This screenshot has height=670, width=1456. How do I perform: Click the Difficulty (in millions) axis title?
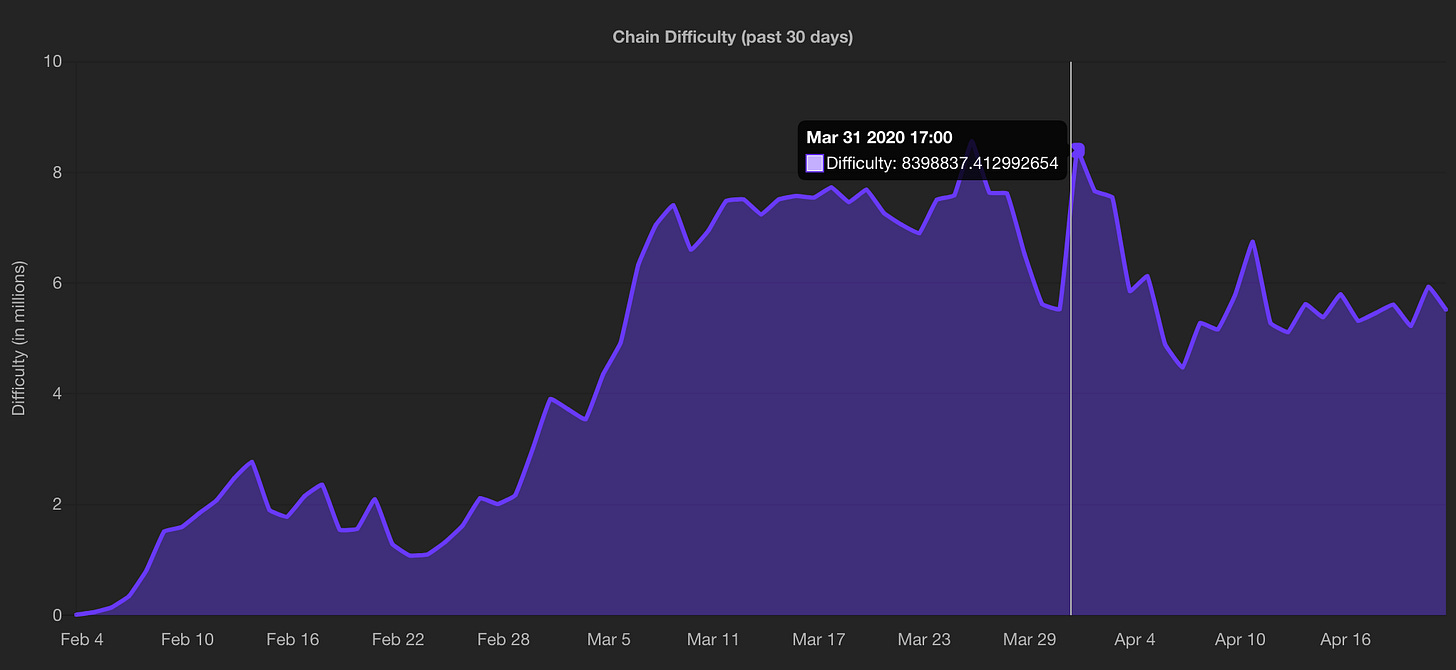[x=19, y=338]
